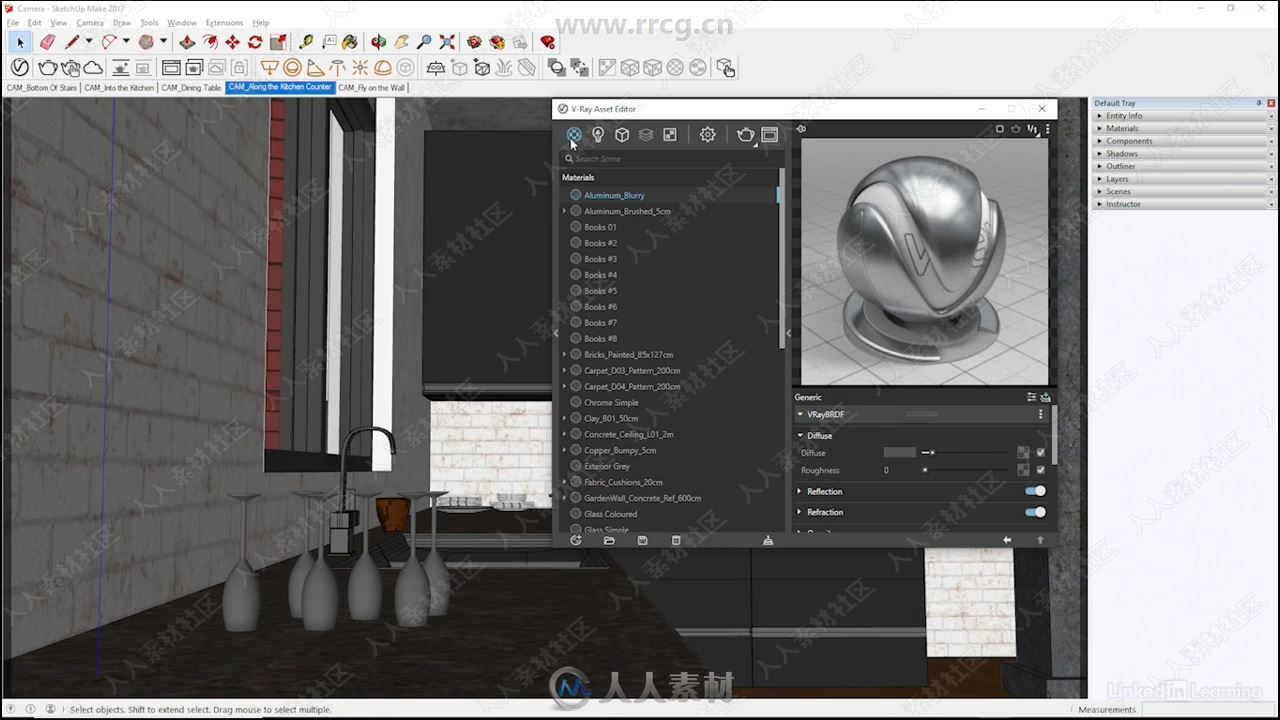This screenshot has height=720, width=1280.
Task: Switch to CAM_Dining Table scene tab
Action: click(191, 88)
